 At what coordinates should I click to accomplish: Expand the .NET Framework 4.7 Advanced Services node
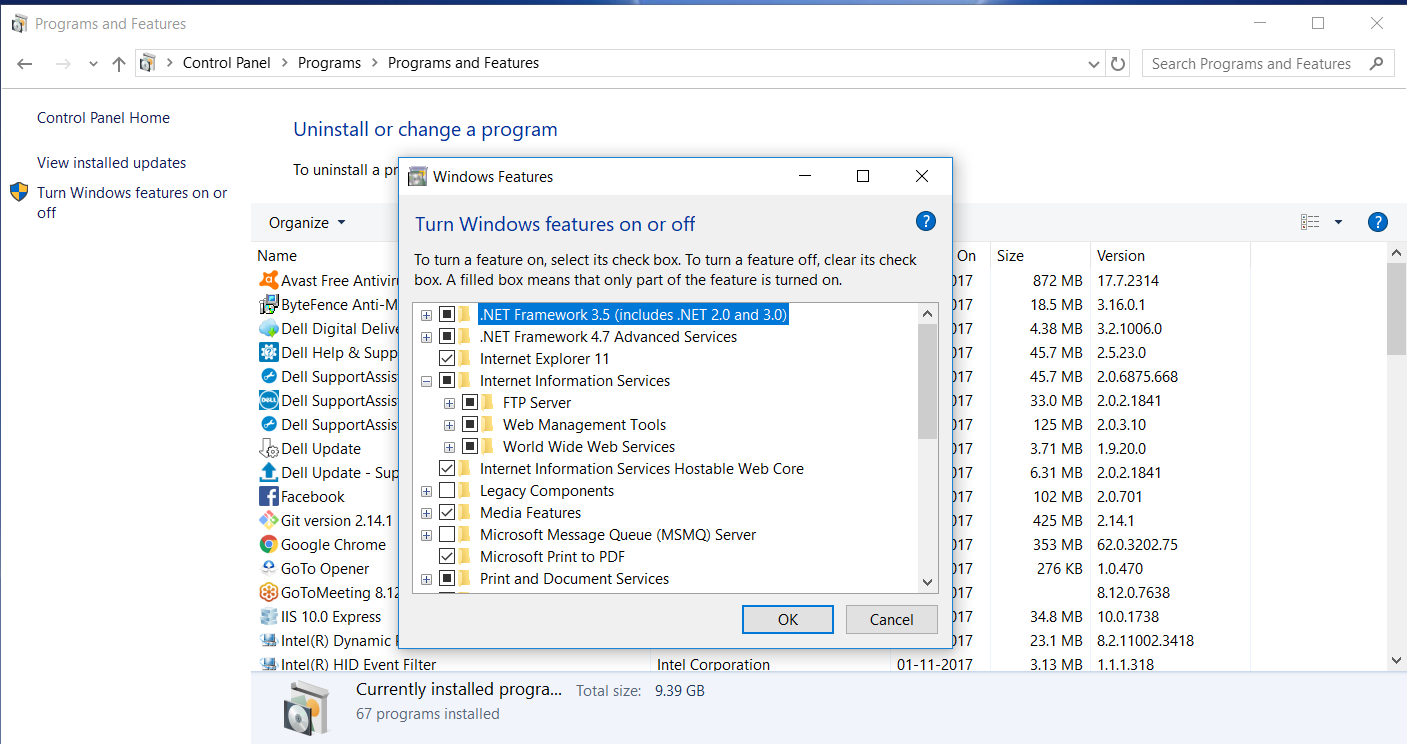tap(427, 337)
